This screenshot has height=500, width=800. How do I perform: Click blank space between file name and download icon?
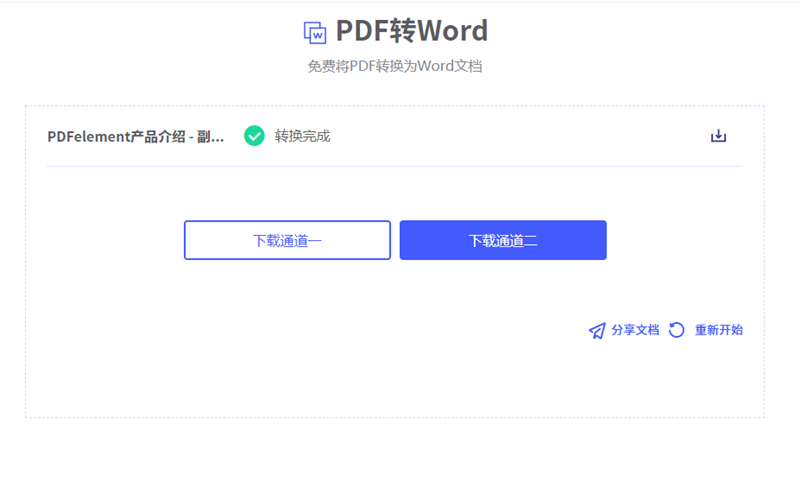point(520,136)
